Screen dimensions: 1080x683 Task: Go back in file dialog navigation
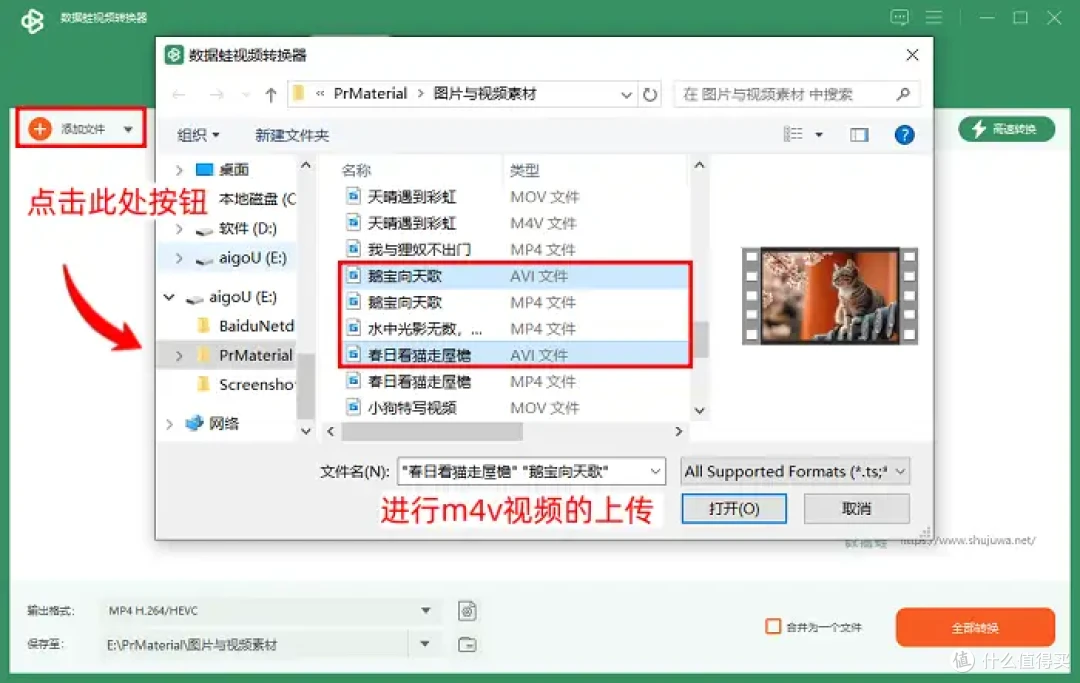(179, 94)
